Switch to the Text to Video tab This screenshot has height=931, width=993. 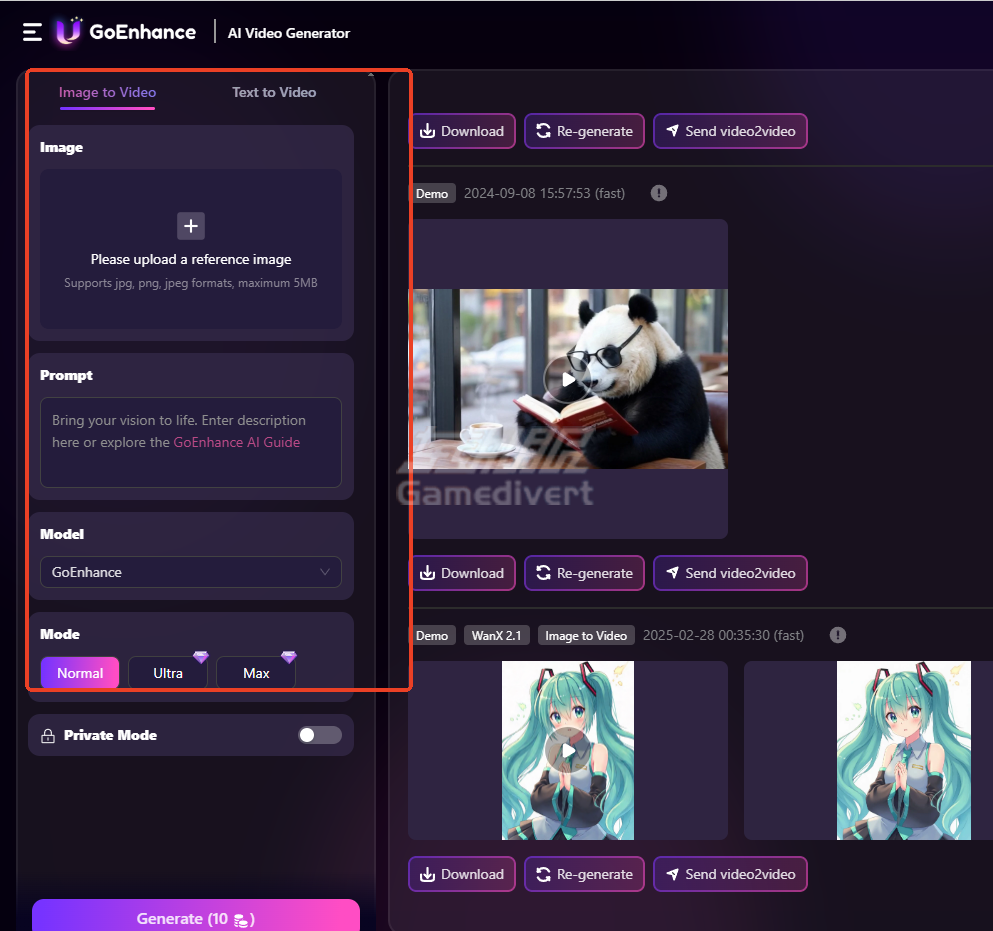click(274, 92)
